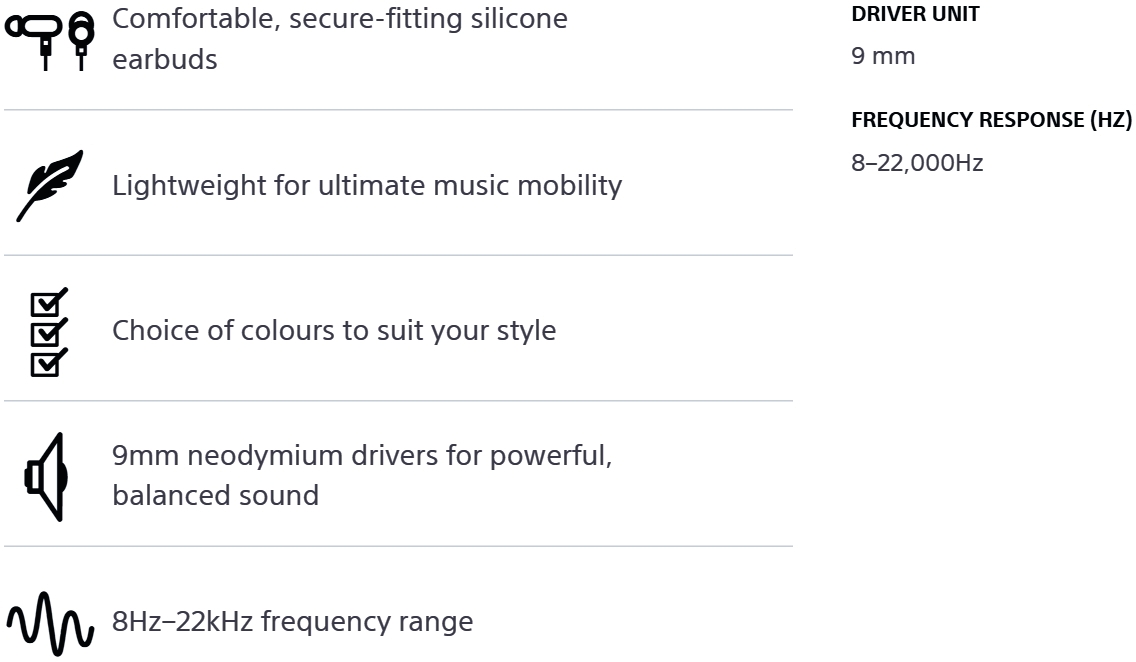Click the speaker driver icon

[46, 477]
